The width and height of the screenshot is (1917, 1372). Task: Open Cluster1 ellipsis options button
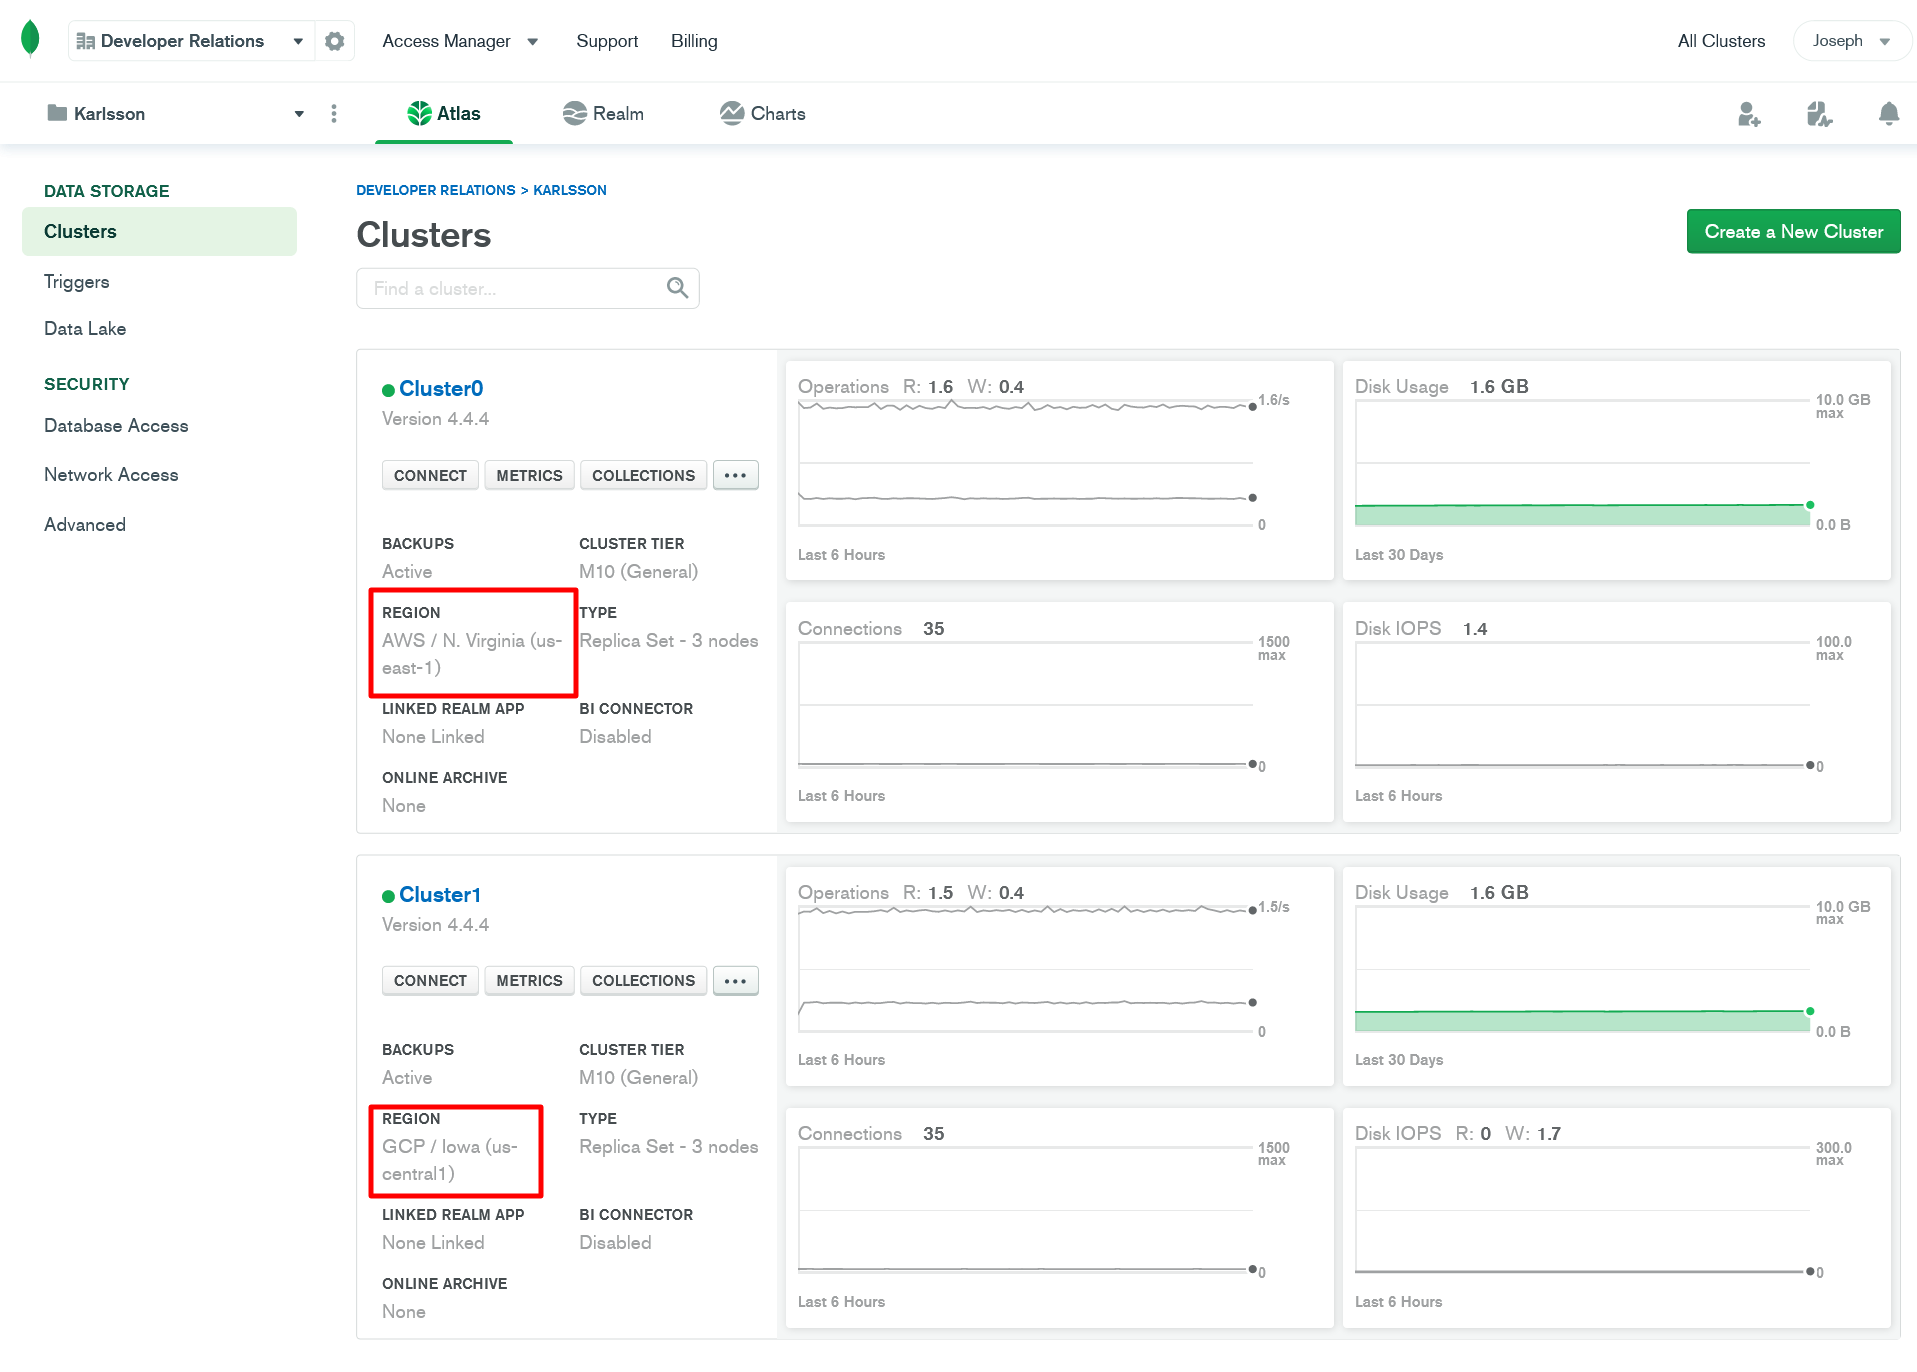tap(735, 981)
